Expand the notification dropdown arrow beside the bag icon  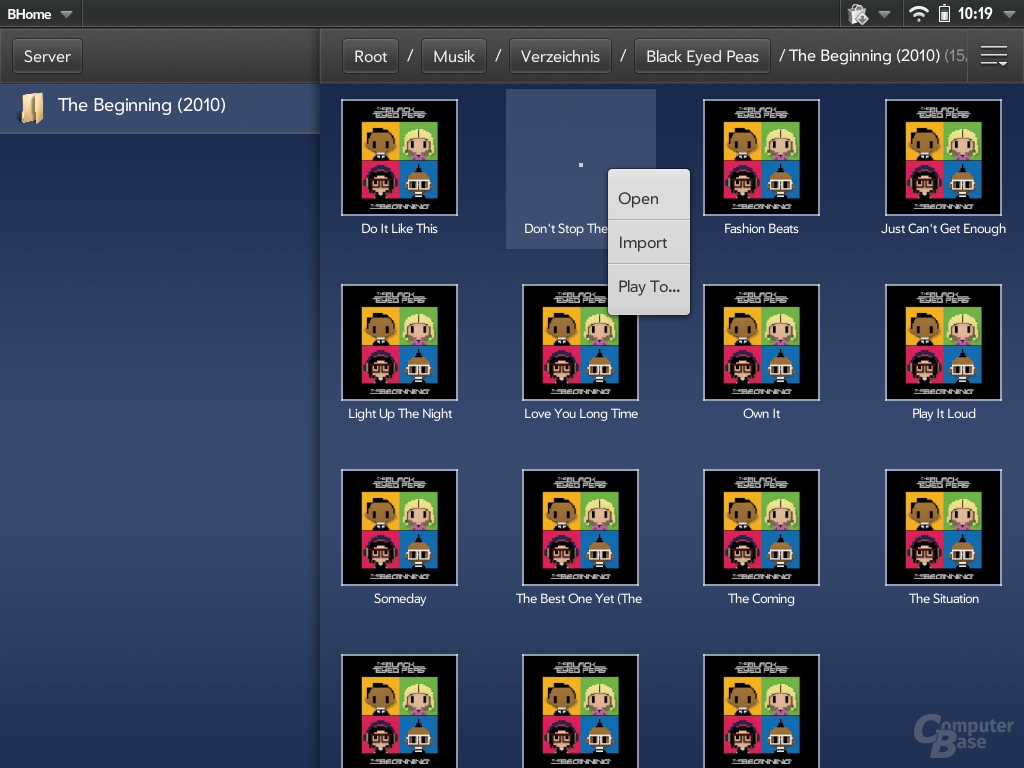coord(884,14)
